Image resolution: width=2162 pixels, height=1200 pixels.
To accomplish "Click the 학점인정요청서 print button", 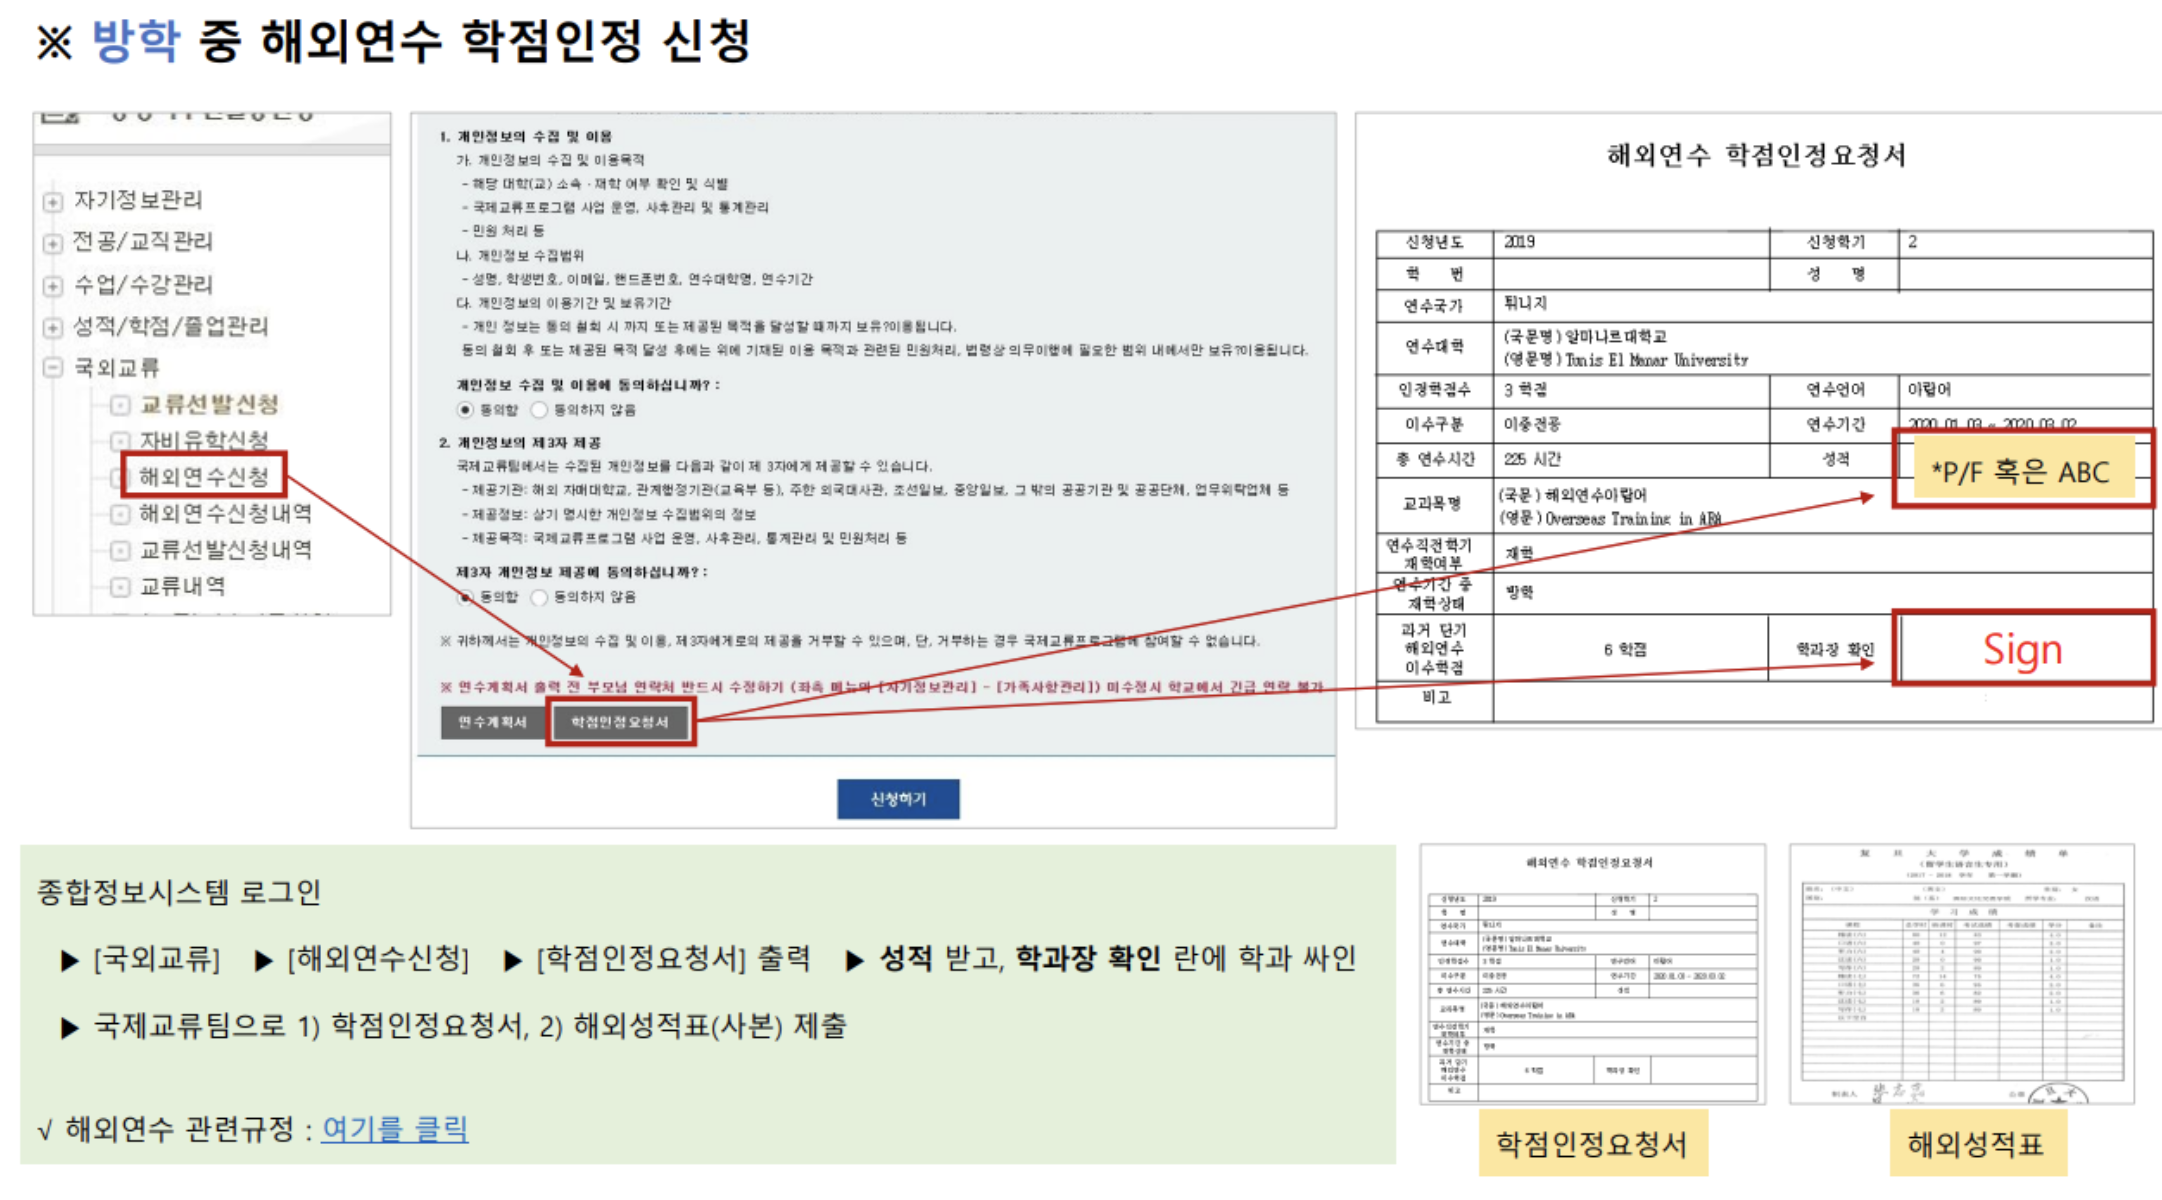I will tap(620, 722).
